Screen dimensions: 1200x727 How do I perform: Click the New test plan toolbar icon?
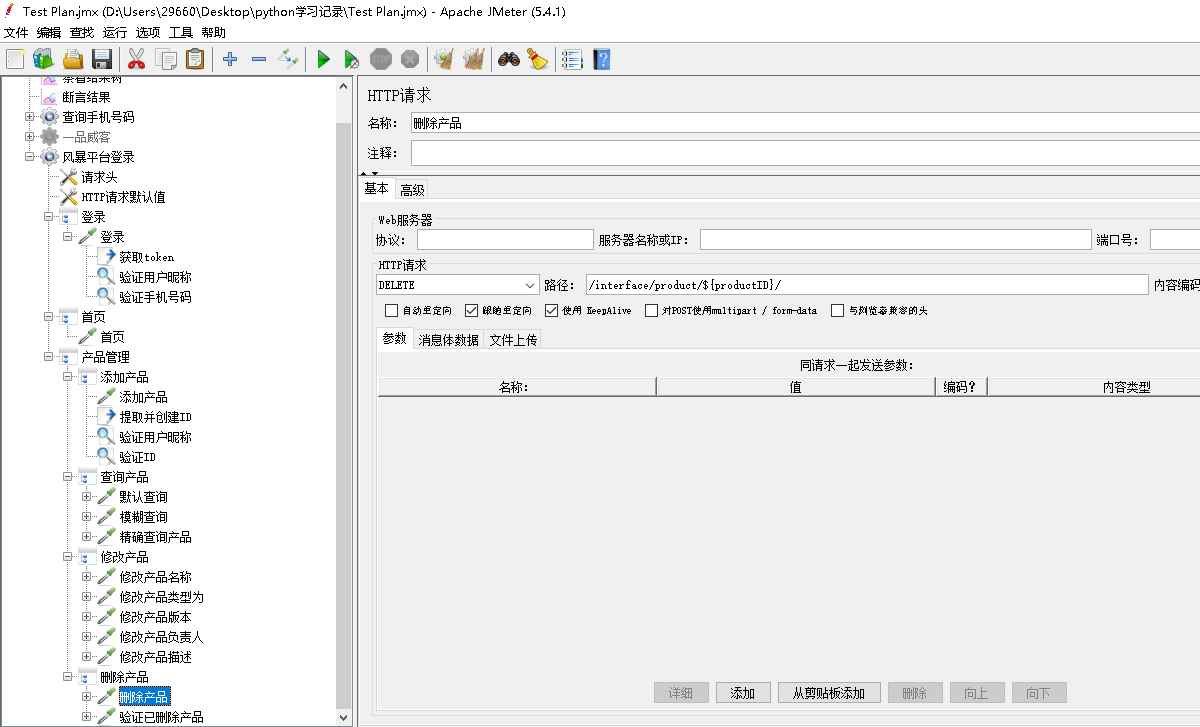pos(15,59)
